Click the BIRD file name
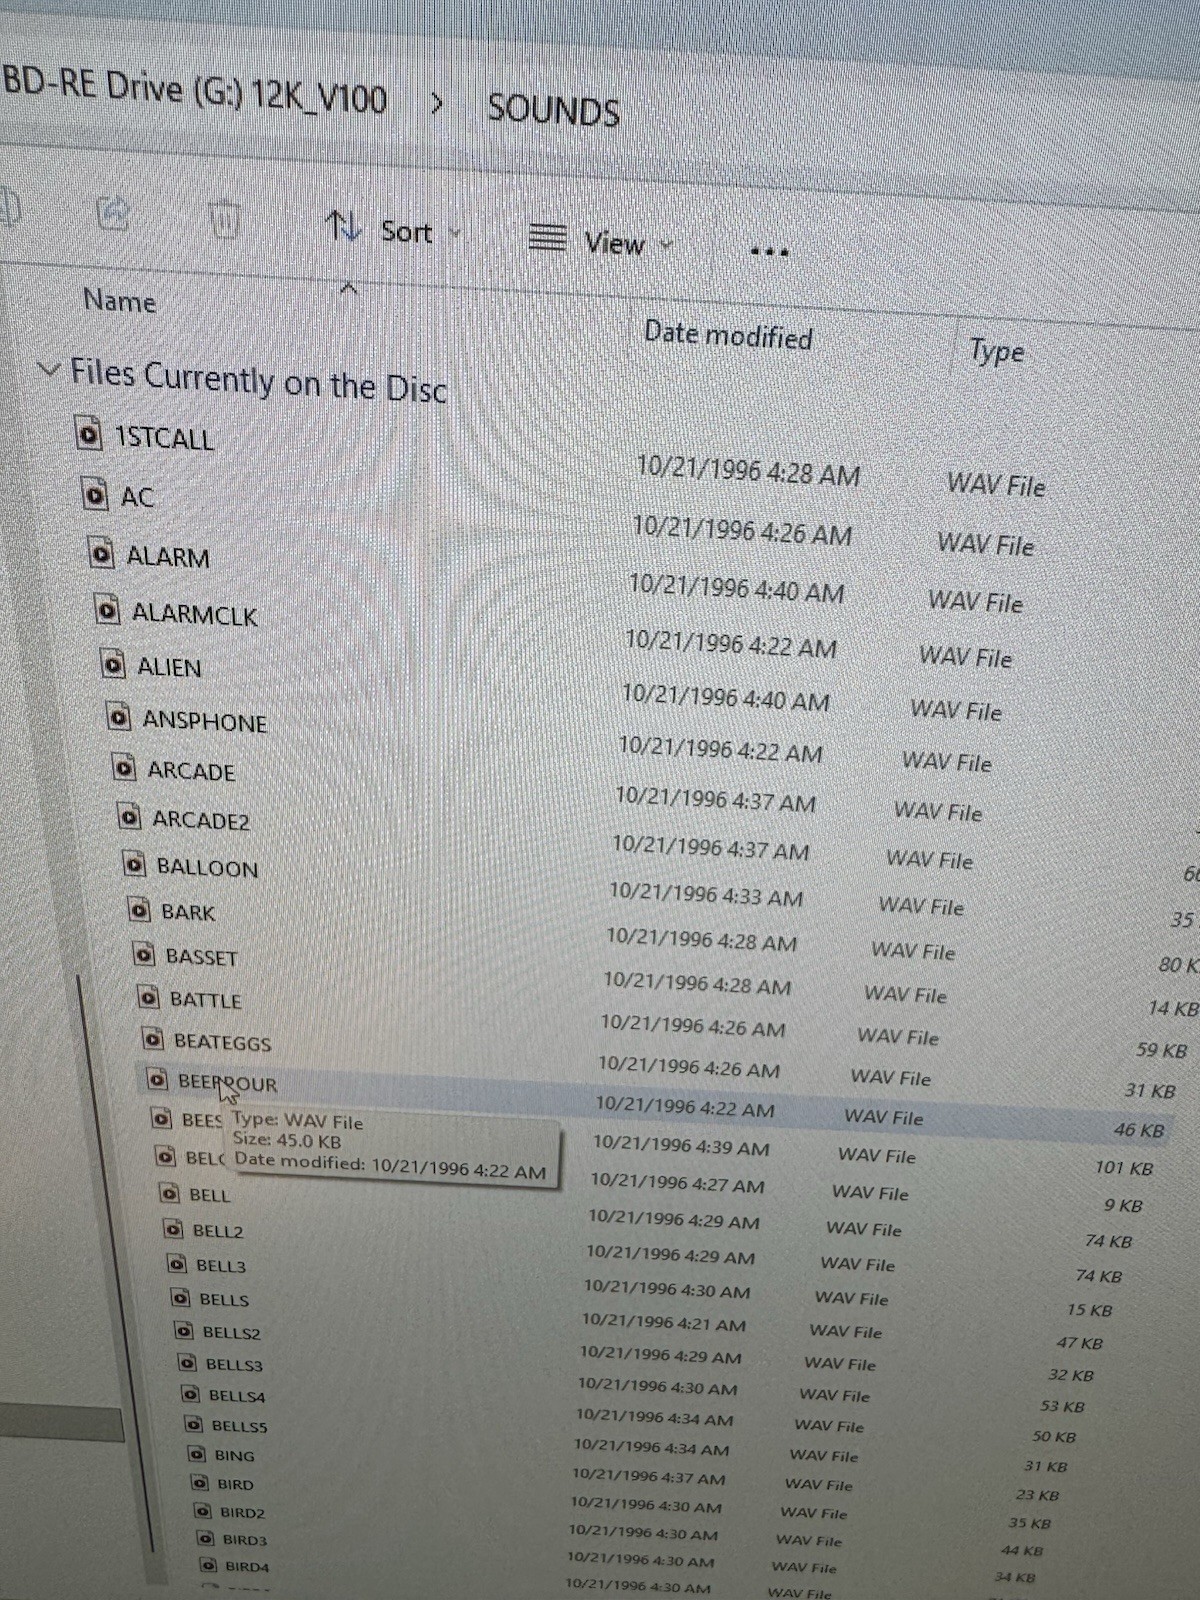 tap(235, 1484)
